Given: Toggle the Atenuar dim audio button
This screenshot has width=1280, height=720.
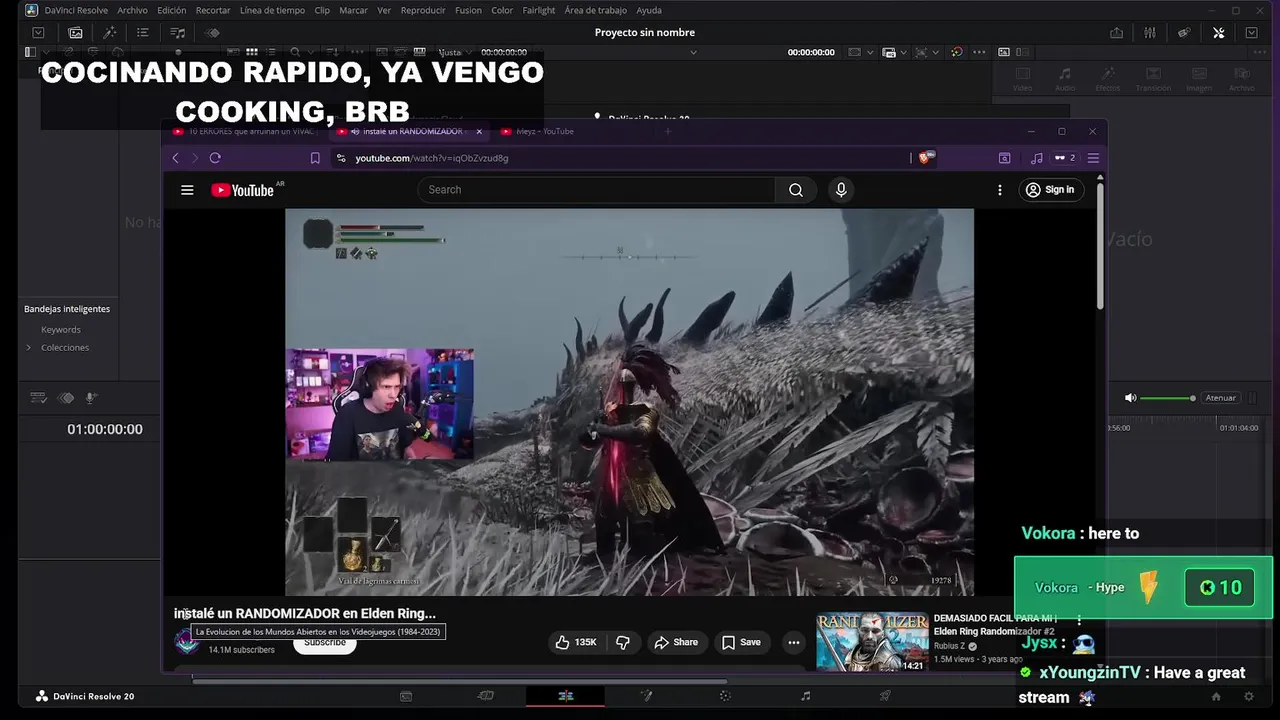Looking at the screenshot, I should click(1220, 398).
